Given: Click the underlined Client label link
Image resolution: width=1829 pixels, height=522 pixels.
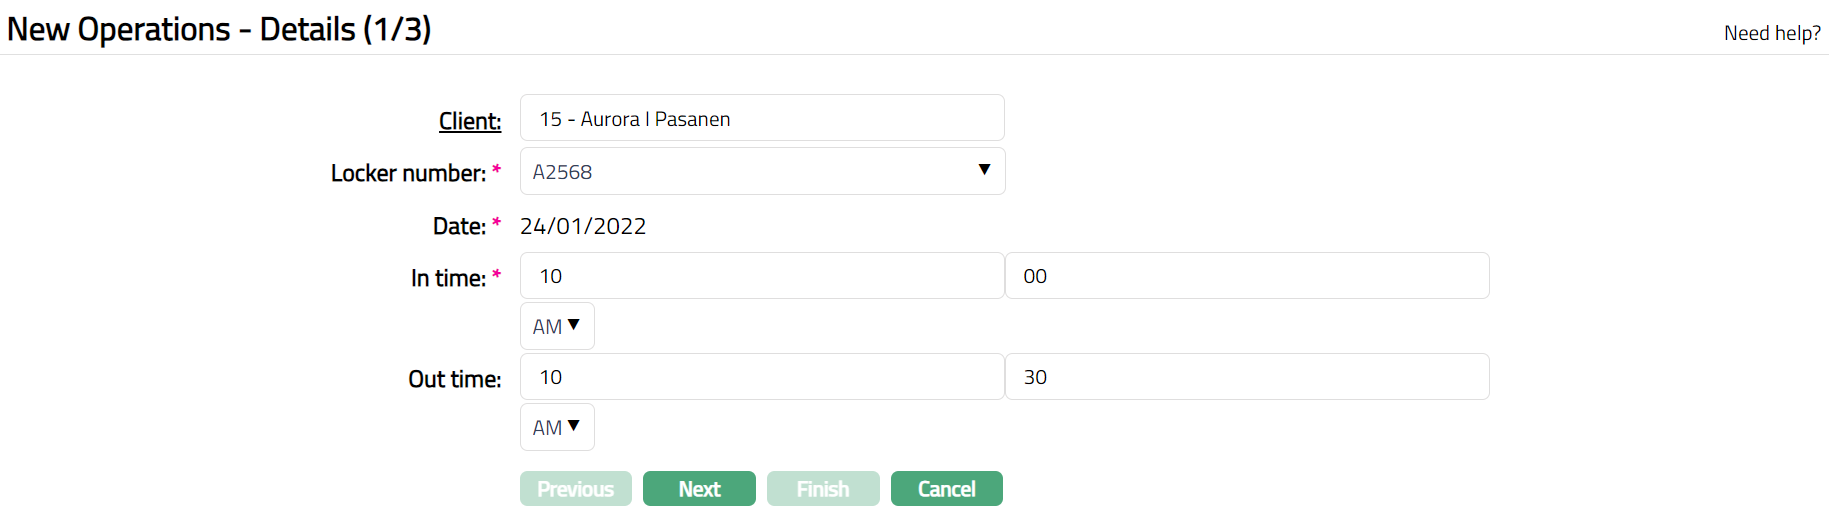Looking at the screenshot, I should pos(470,121).
